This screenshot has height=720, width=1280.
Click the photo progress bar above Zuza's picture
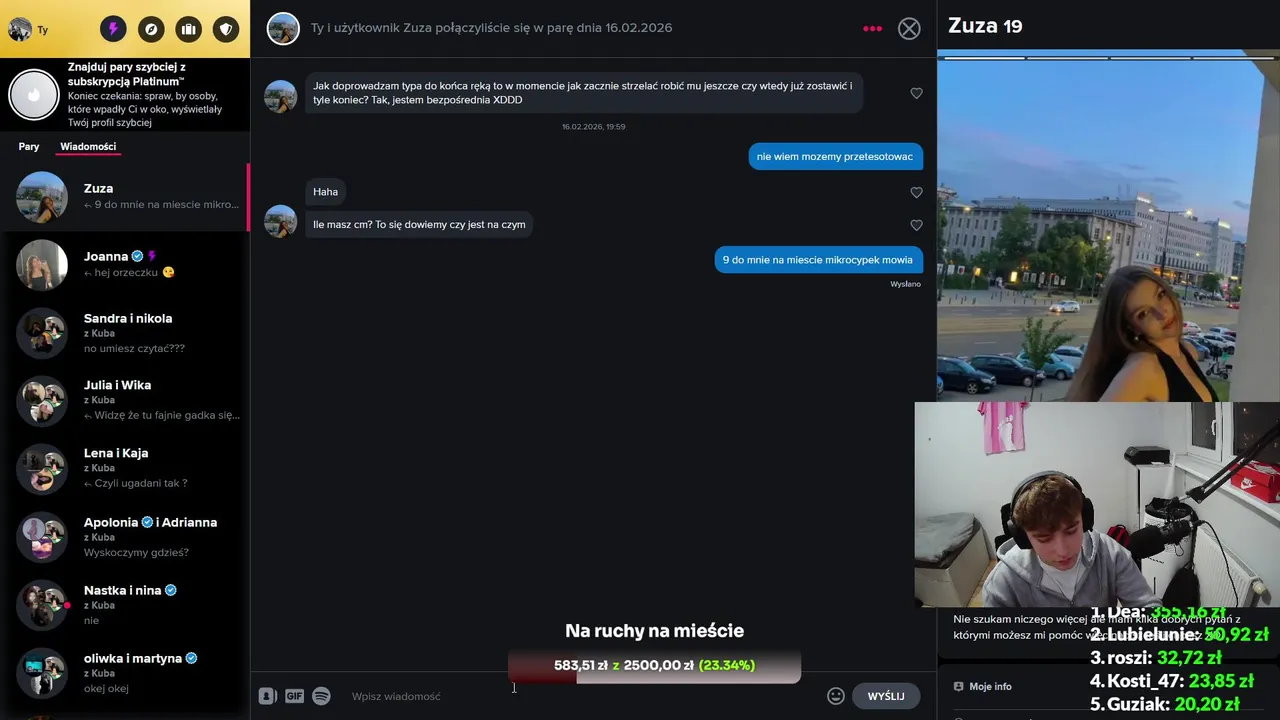click(x=1108, y=58)
